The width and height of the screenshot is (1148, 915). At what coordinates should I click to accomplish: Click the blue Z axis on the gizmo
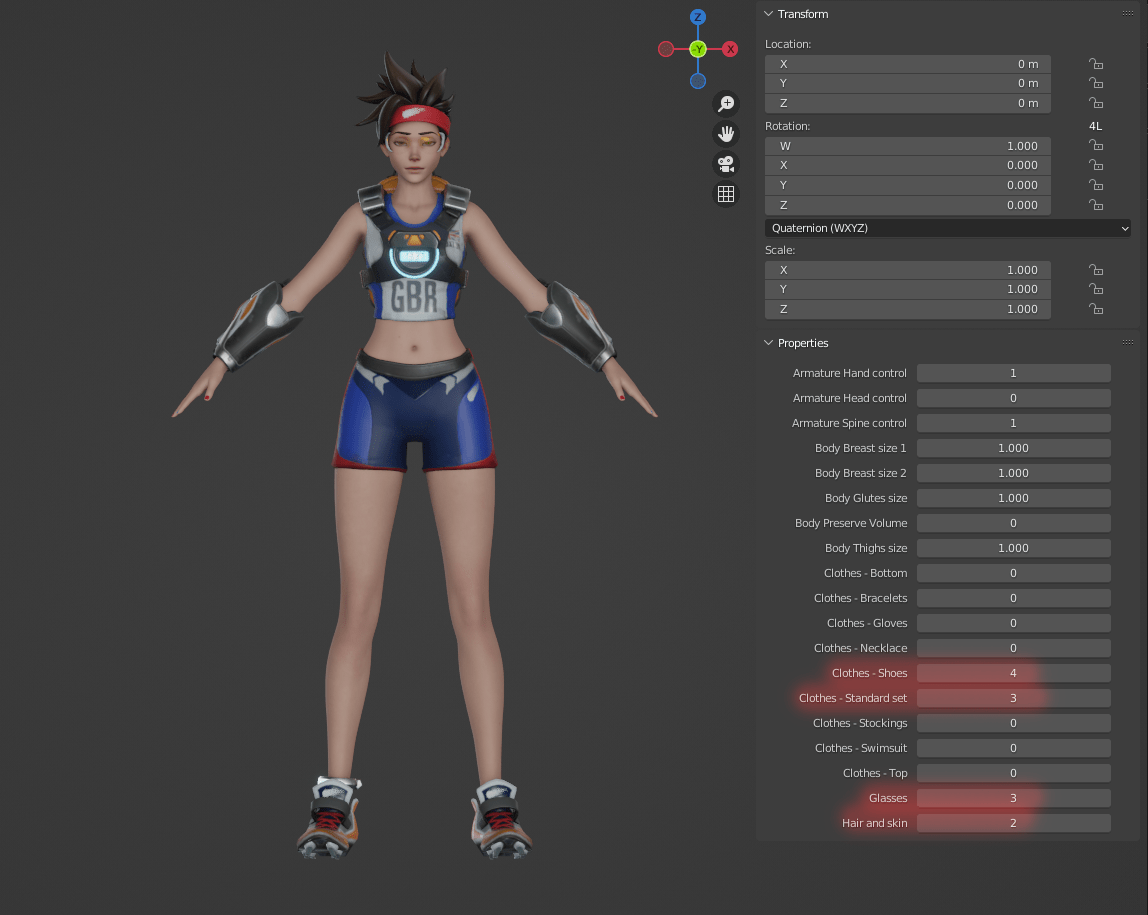pyautogui.click(x=698, y=17)
